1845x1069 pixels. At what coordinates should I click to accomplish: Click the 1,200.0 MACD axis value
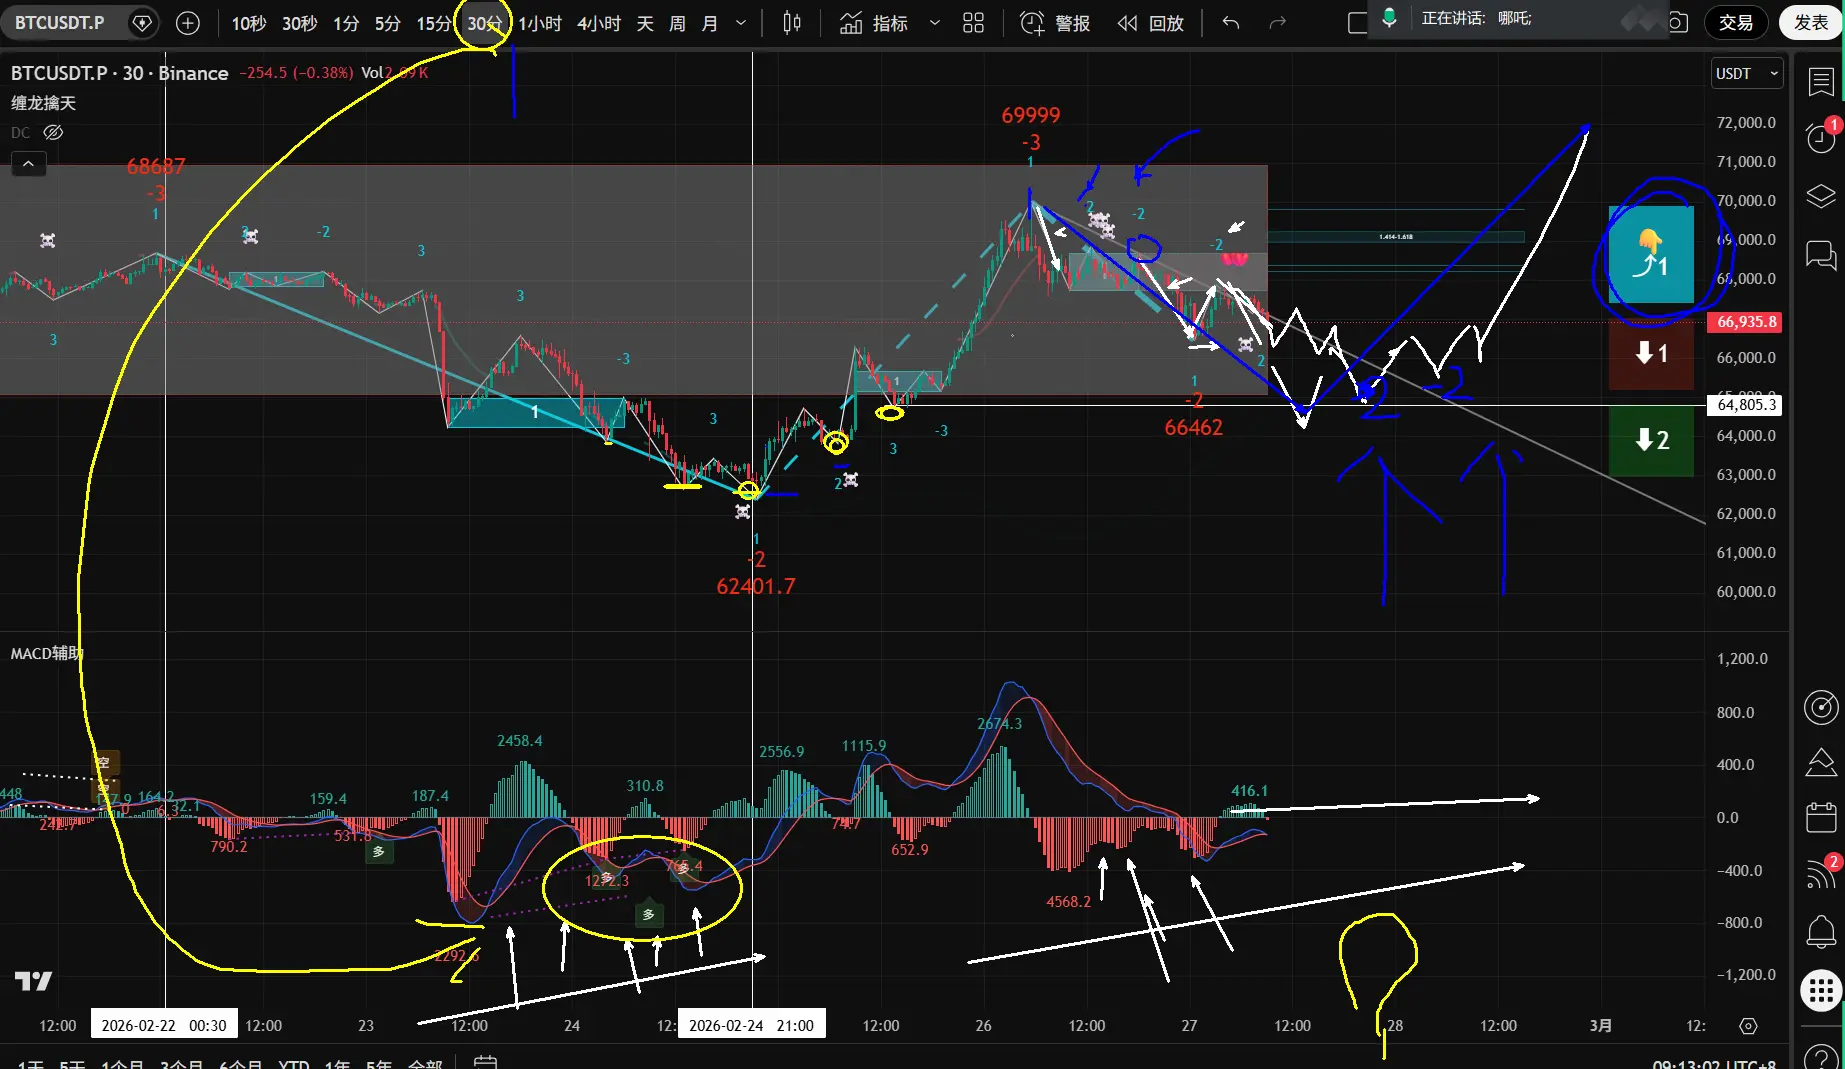coord(1742,659)
